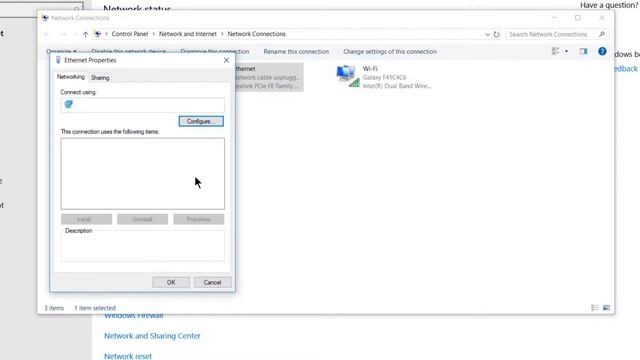Open the Organize dropdown menu
The width and height of the screenshot is (640, 360).
coord(61,51)
